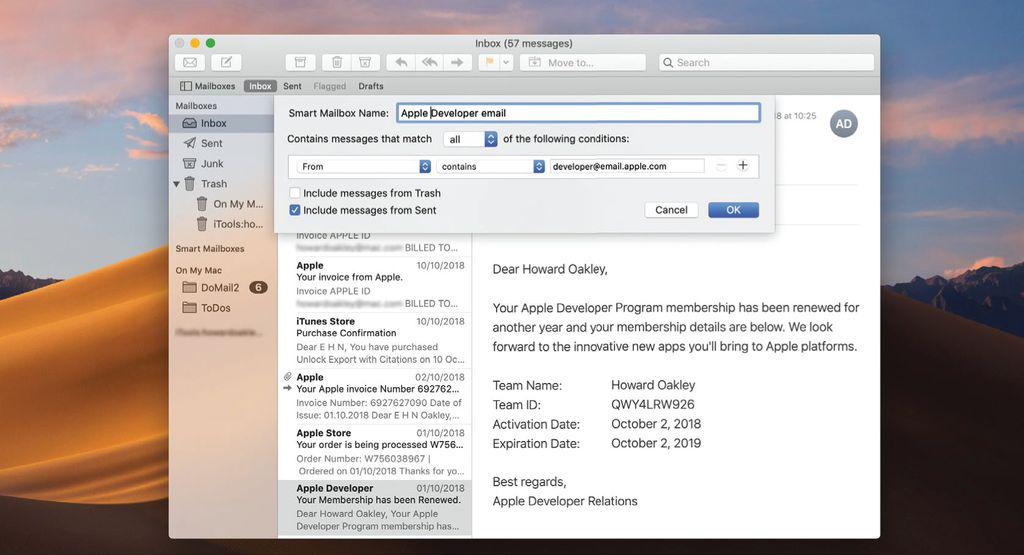The image size is (1024, 555).
Task: Click the Search field
Action: pos(766,63)
